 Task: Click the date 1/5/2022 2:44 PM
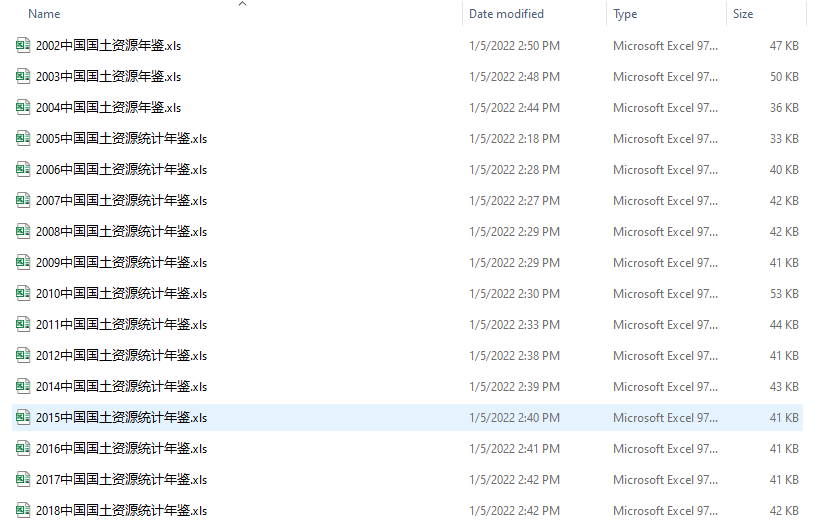point(515,107)
